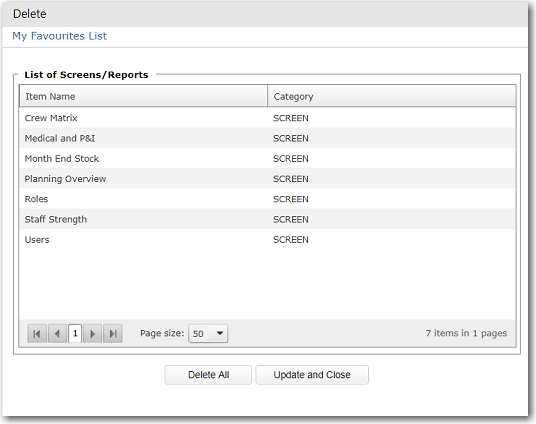This screenshot has width=536, height=424.
Task: Pick the Planning Overview row
Action: point(267,178)
